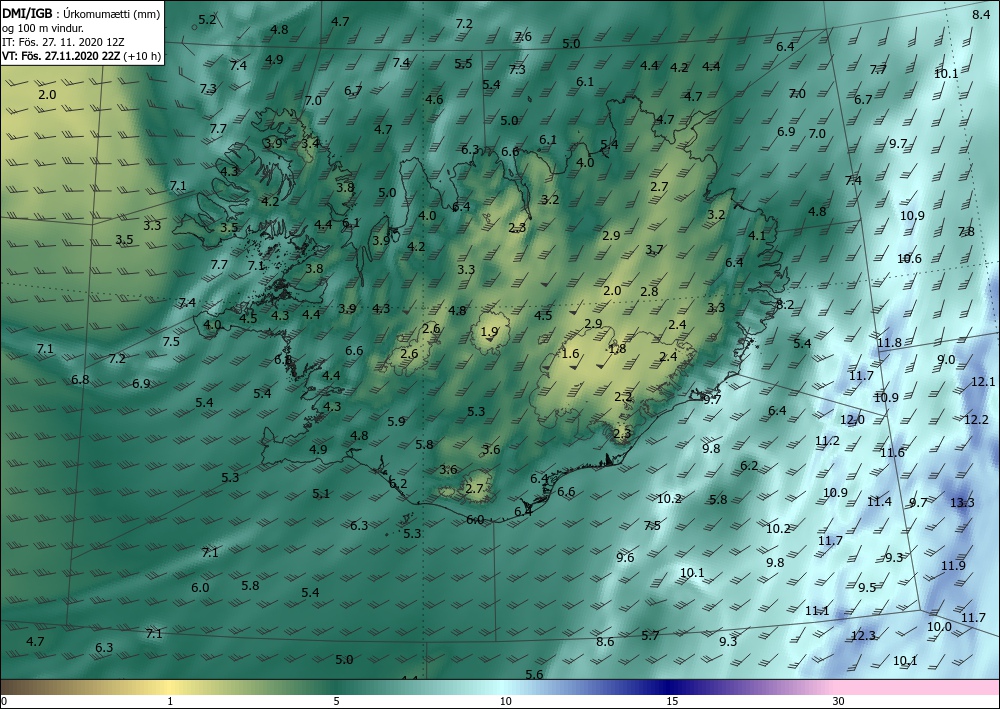Click the 12.0 value on the map
1000x709 pixels.
(x=853, y=420)
